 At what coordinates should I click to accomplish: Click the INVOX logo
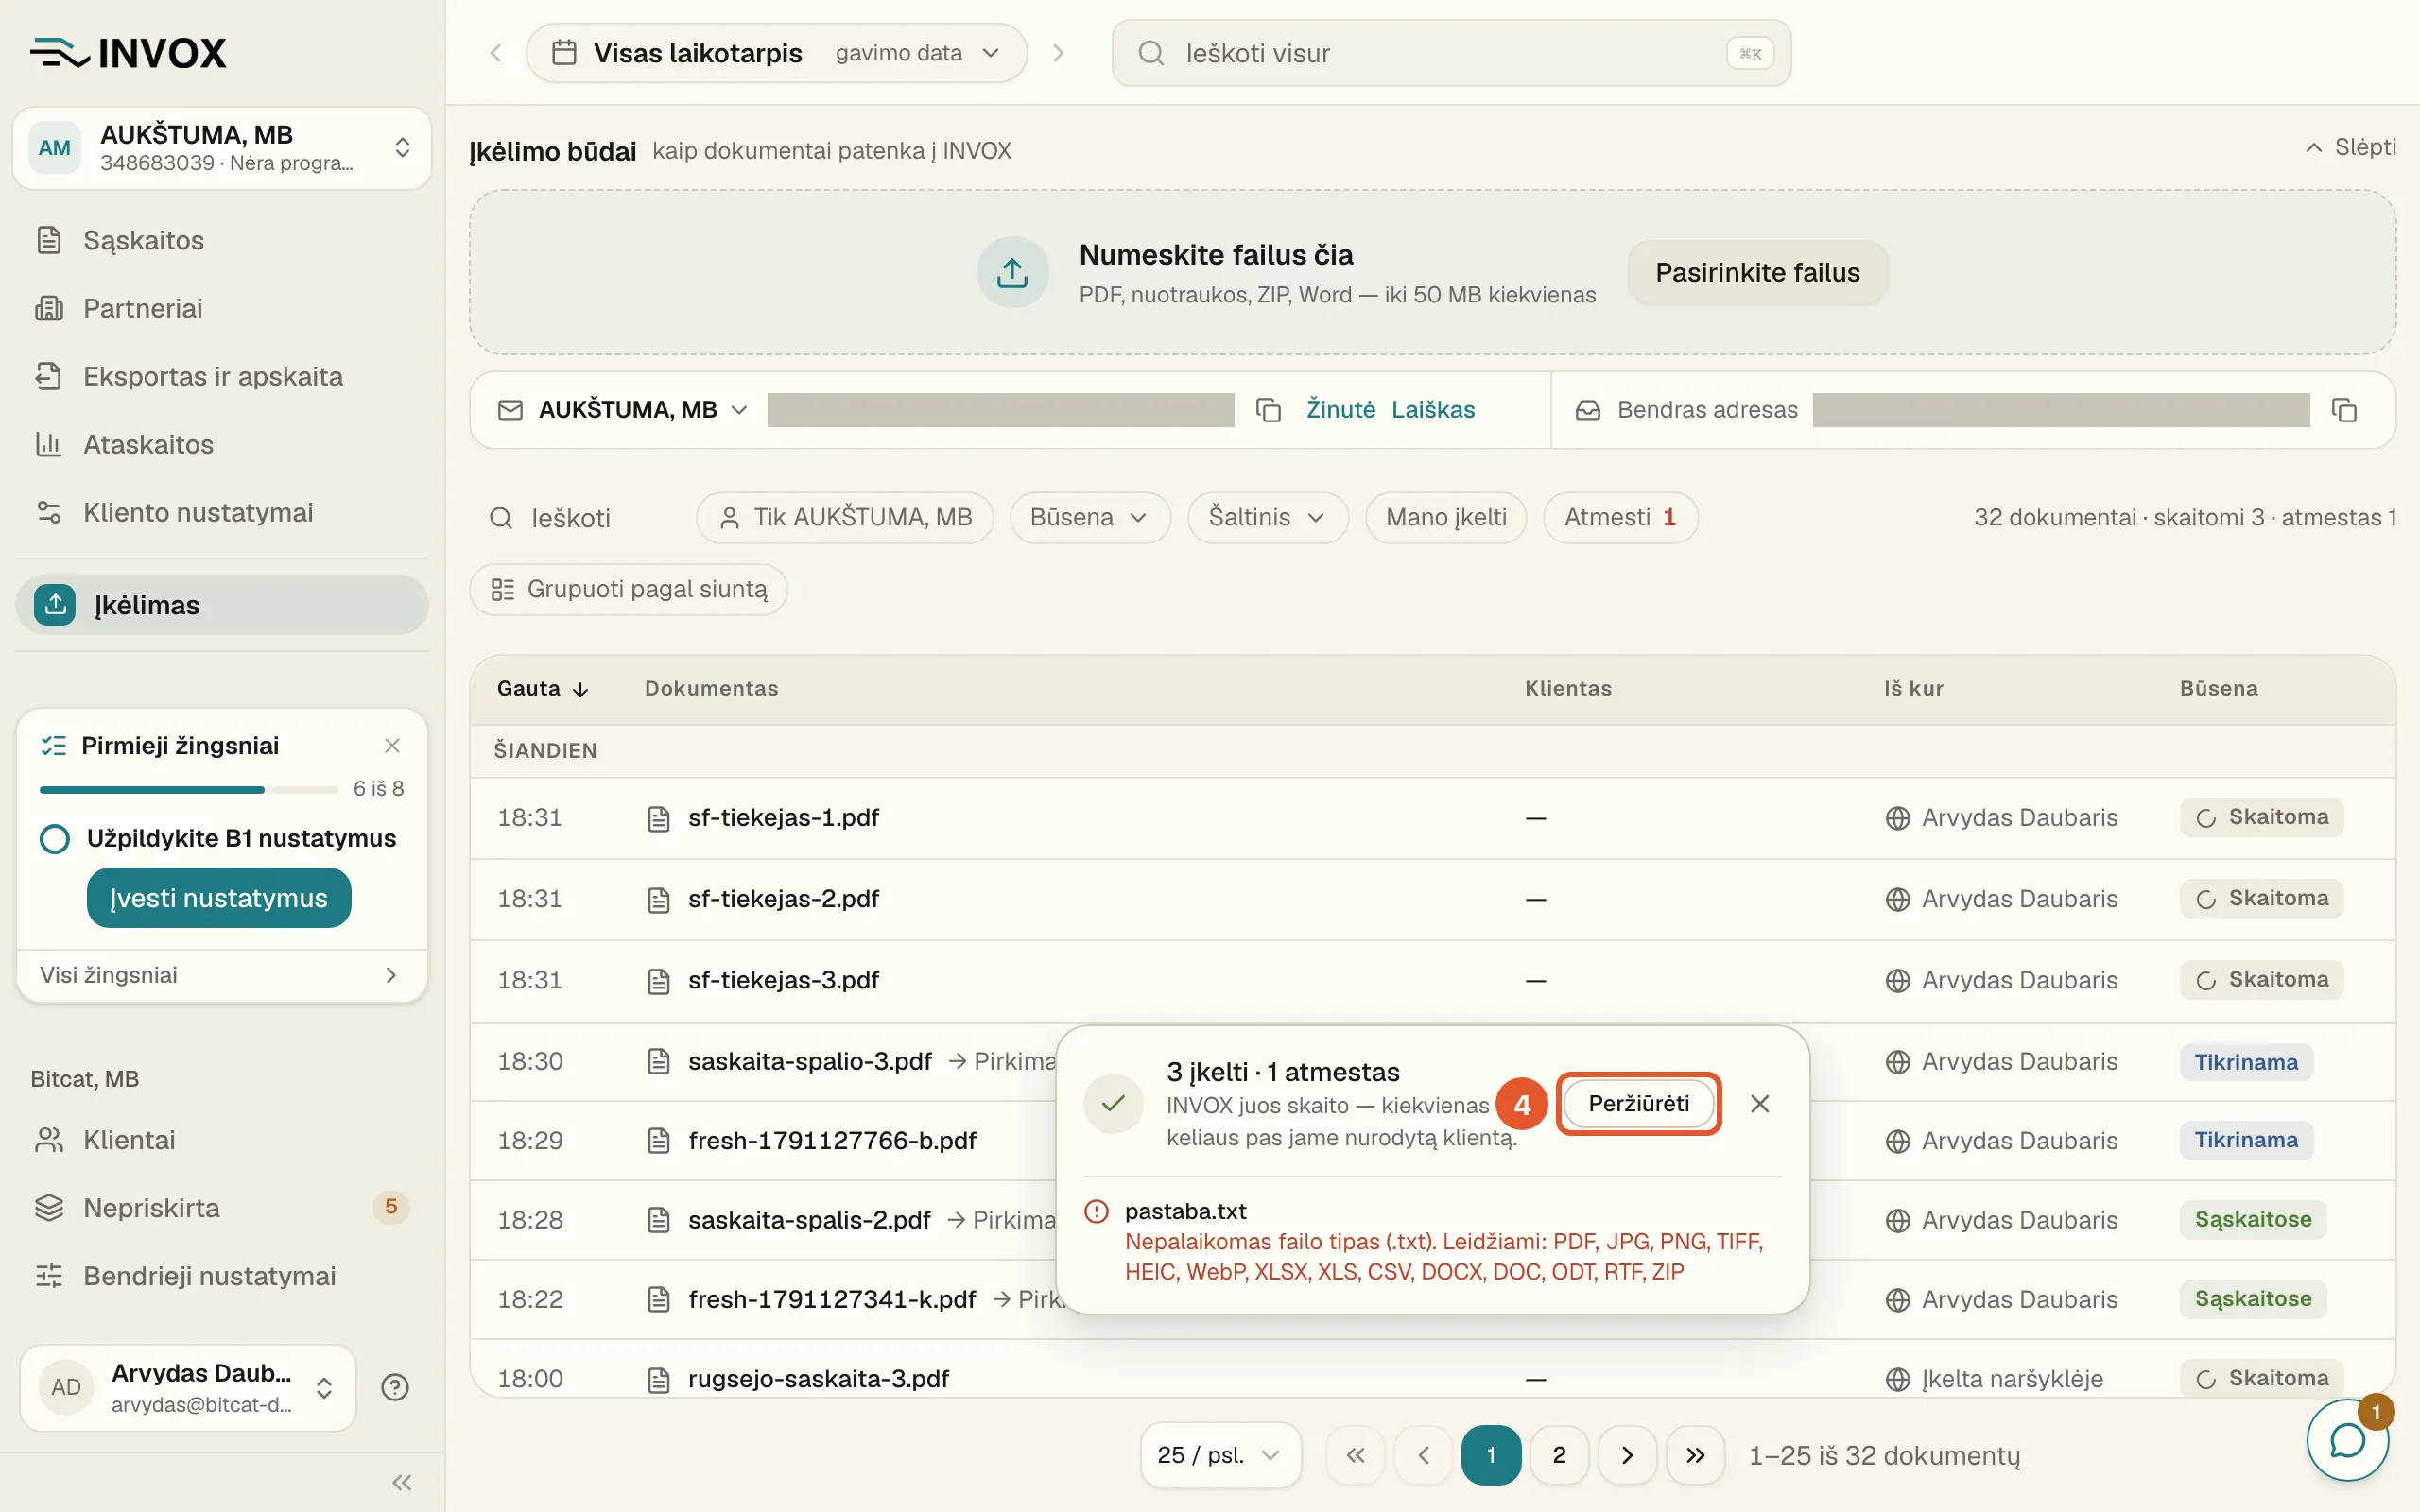pos(128,53)
